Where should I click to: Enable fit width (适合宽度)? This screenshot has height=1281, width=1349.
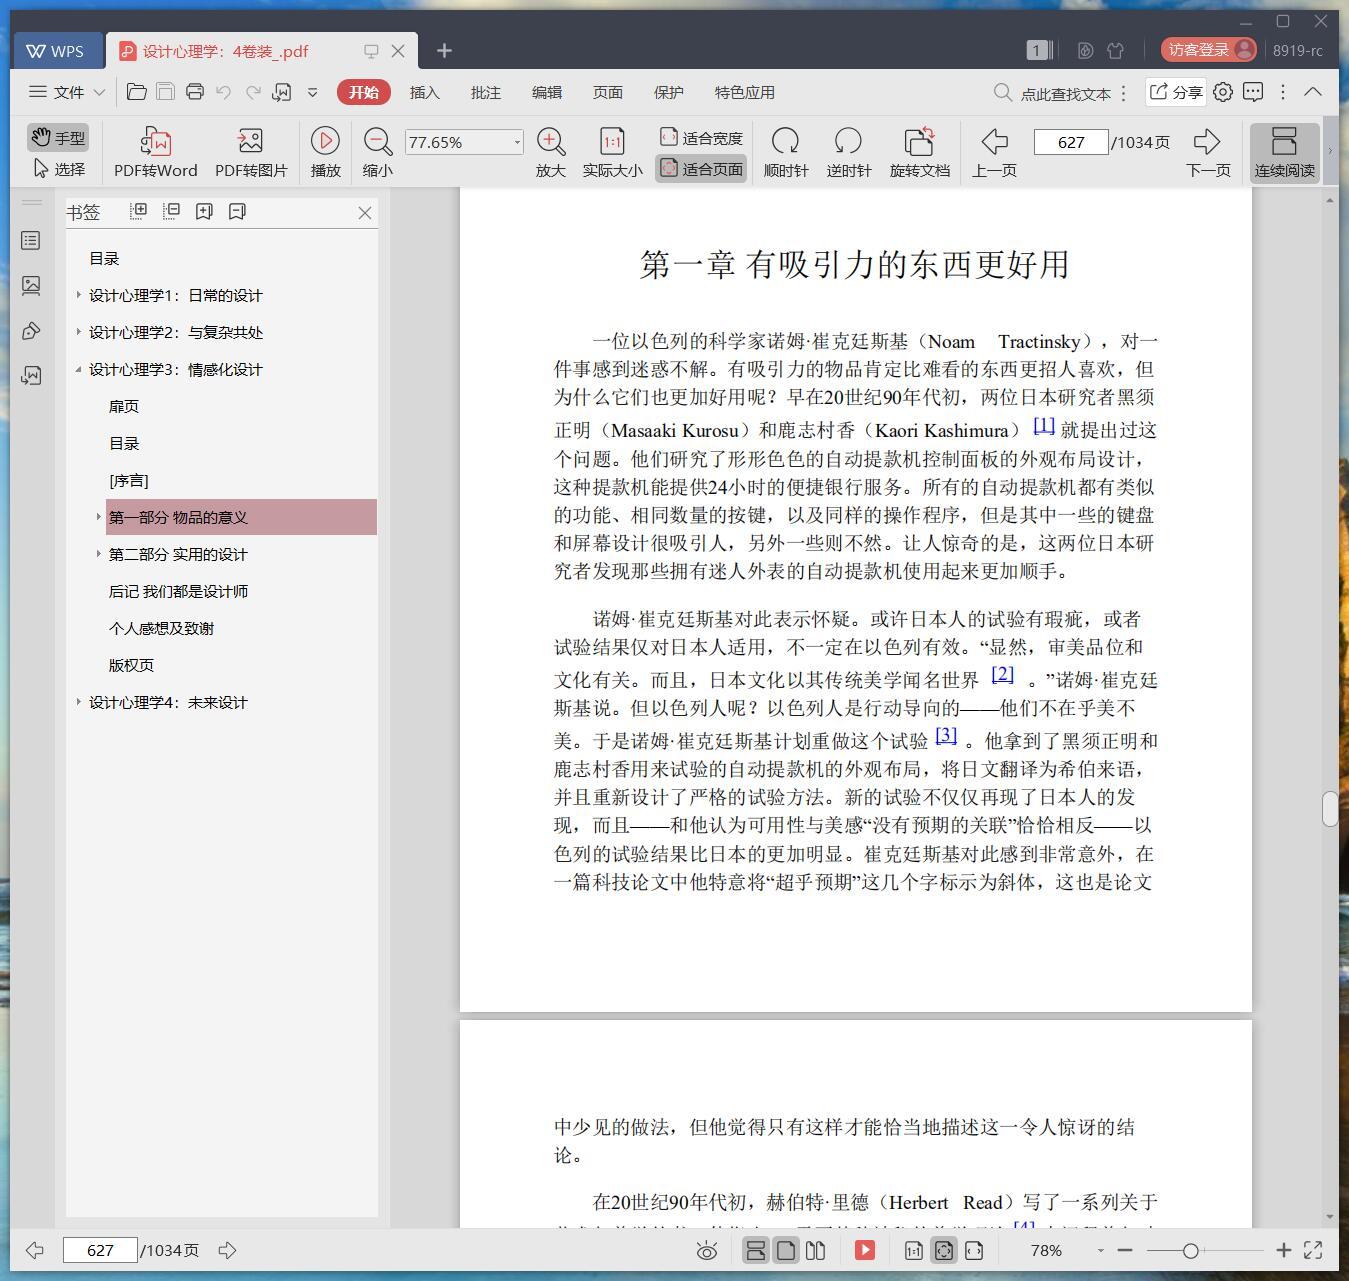click(701, 138)
